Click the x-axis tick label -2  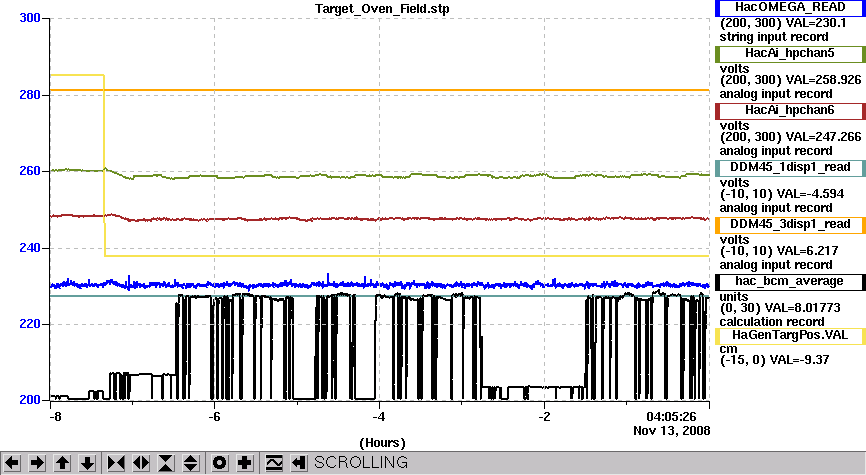[545, 416]
